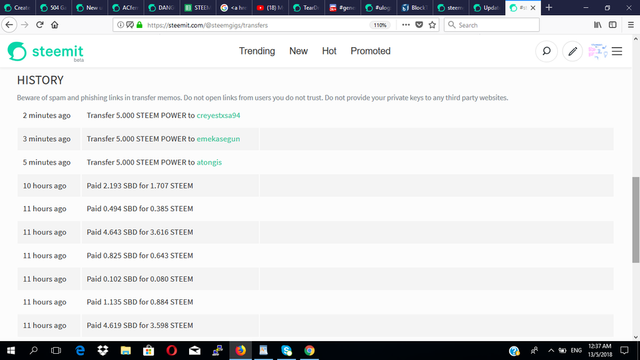
Task: Select the 'Paid 4.643 SBD for 3.616 STEEM' row
Action: tap(315, 232)
